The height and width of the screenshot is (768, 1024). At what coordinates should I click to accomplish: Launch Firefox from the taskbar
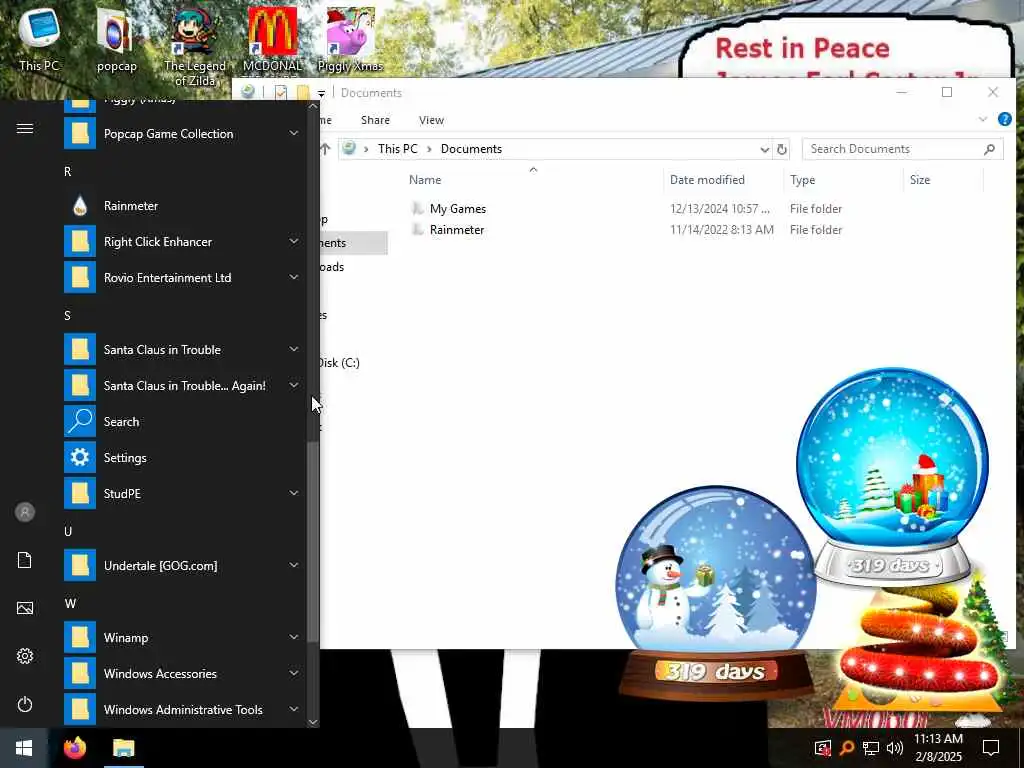tap(74, 748)
